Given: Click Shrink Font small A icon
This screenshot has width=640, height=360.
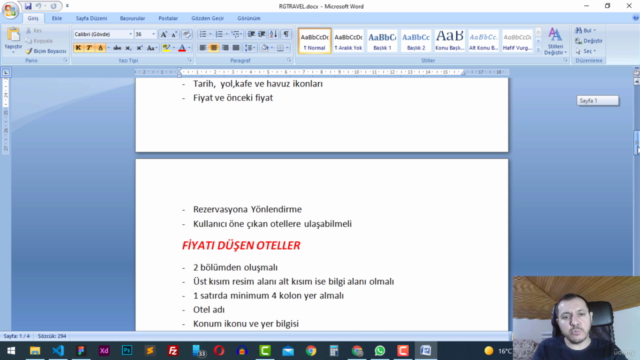Looking at the screenshot, I should (x=174, y=34).
